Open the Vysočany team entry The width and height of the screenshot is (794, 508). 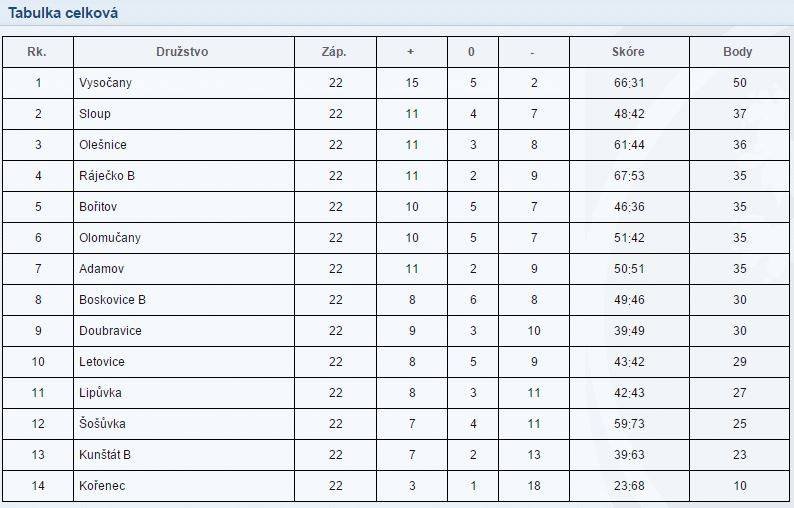point(105,83)
